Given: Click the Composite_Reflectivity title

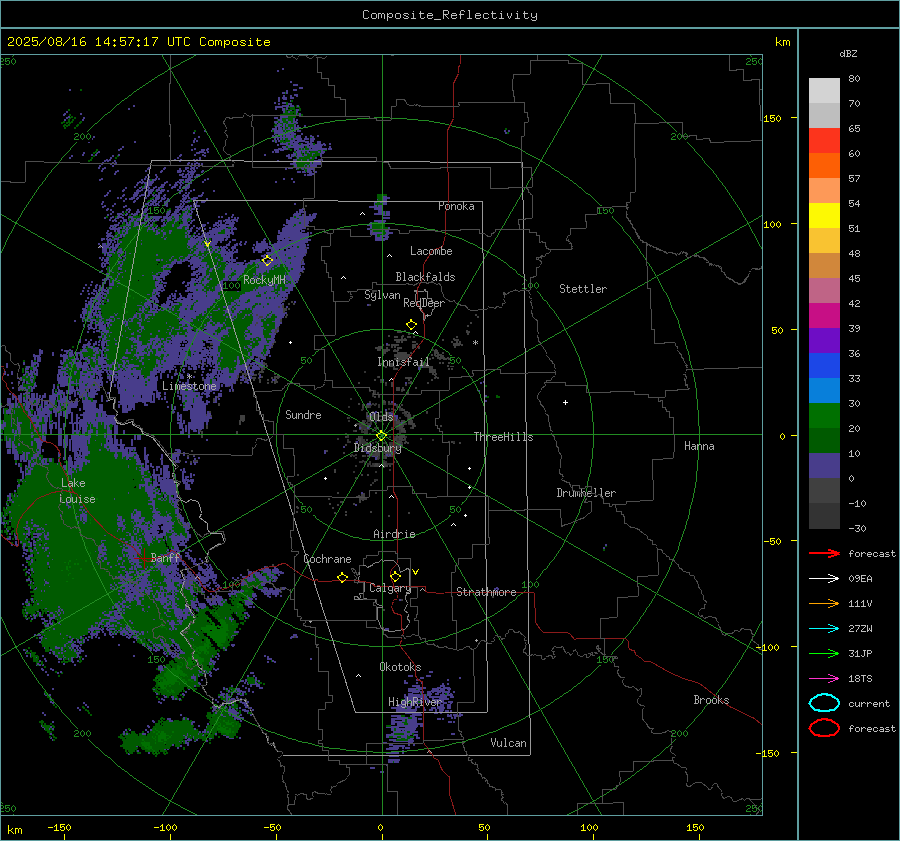Looking at the screenshot, I should [449, 15].
